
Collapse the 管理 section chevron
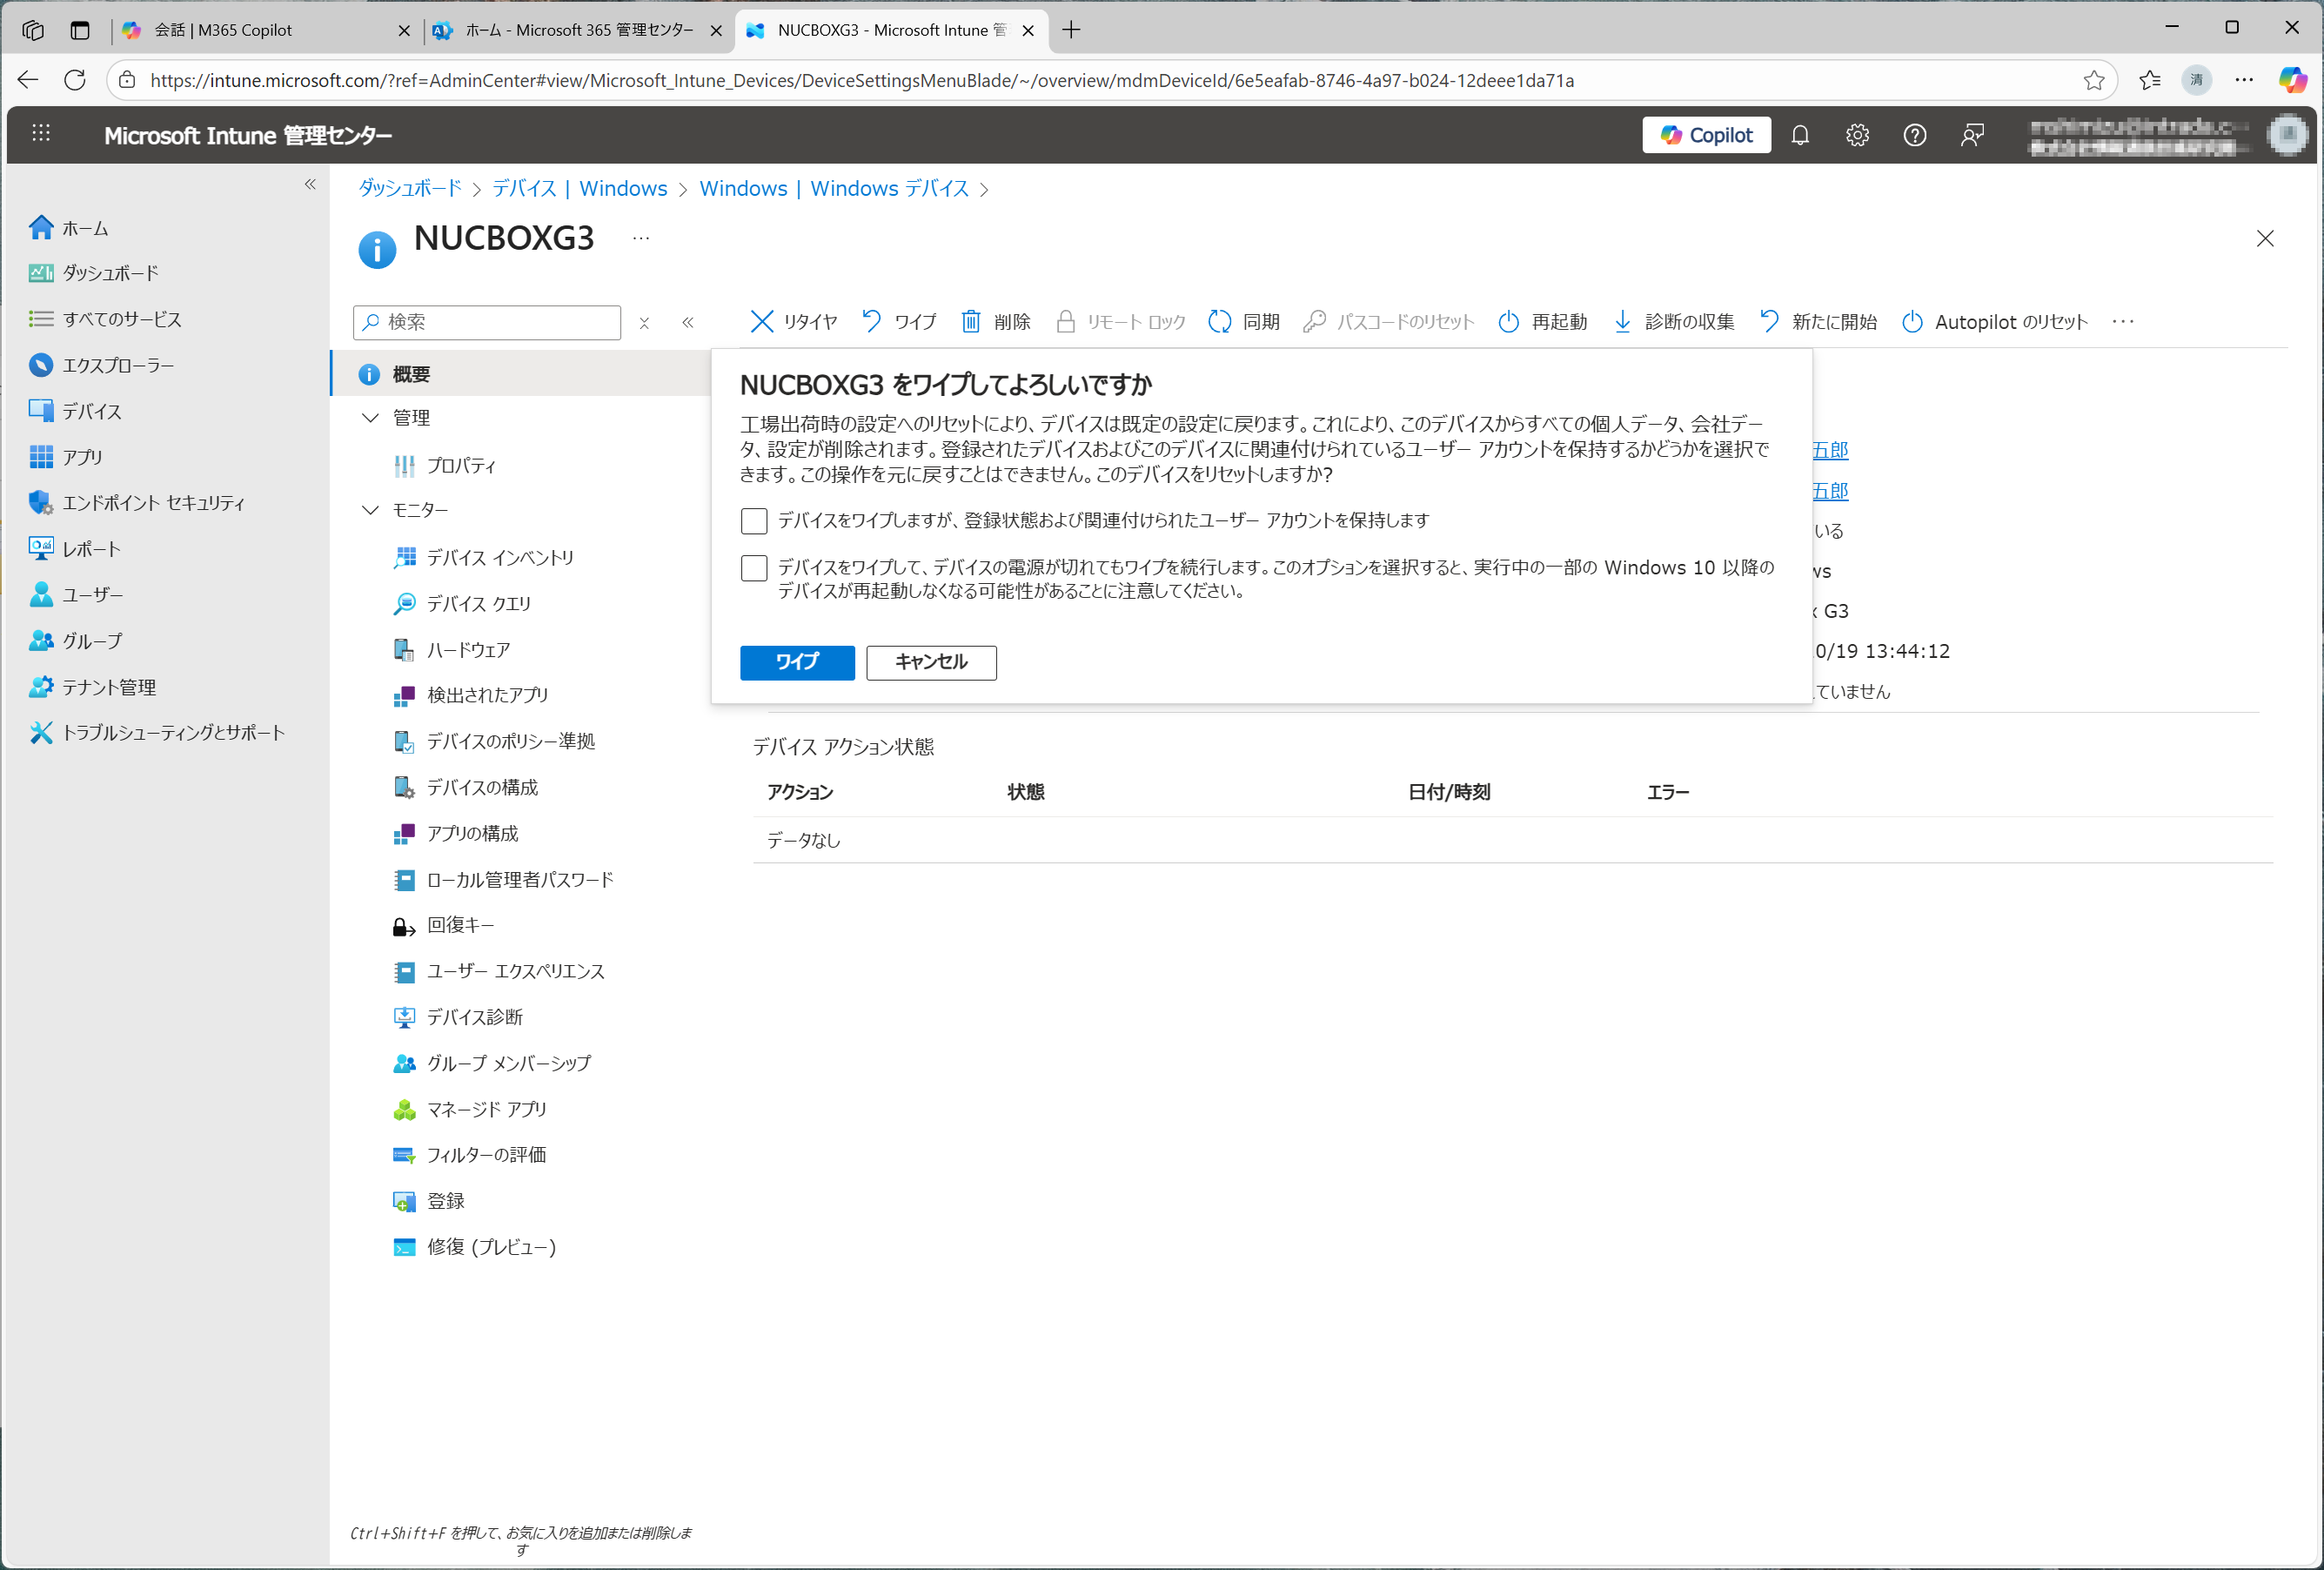click(x=370, y=418)
